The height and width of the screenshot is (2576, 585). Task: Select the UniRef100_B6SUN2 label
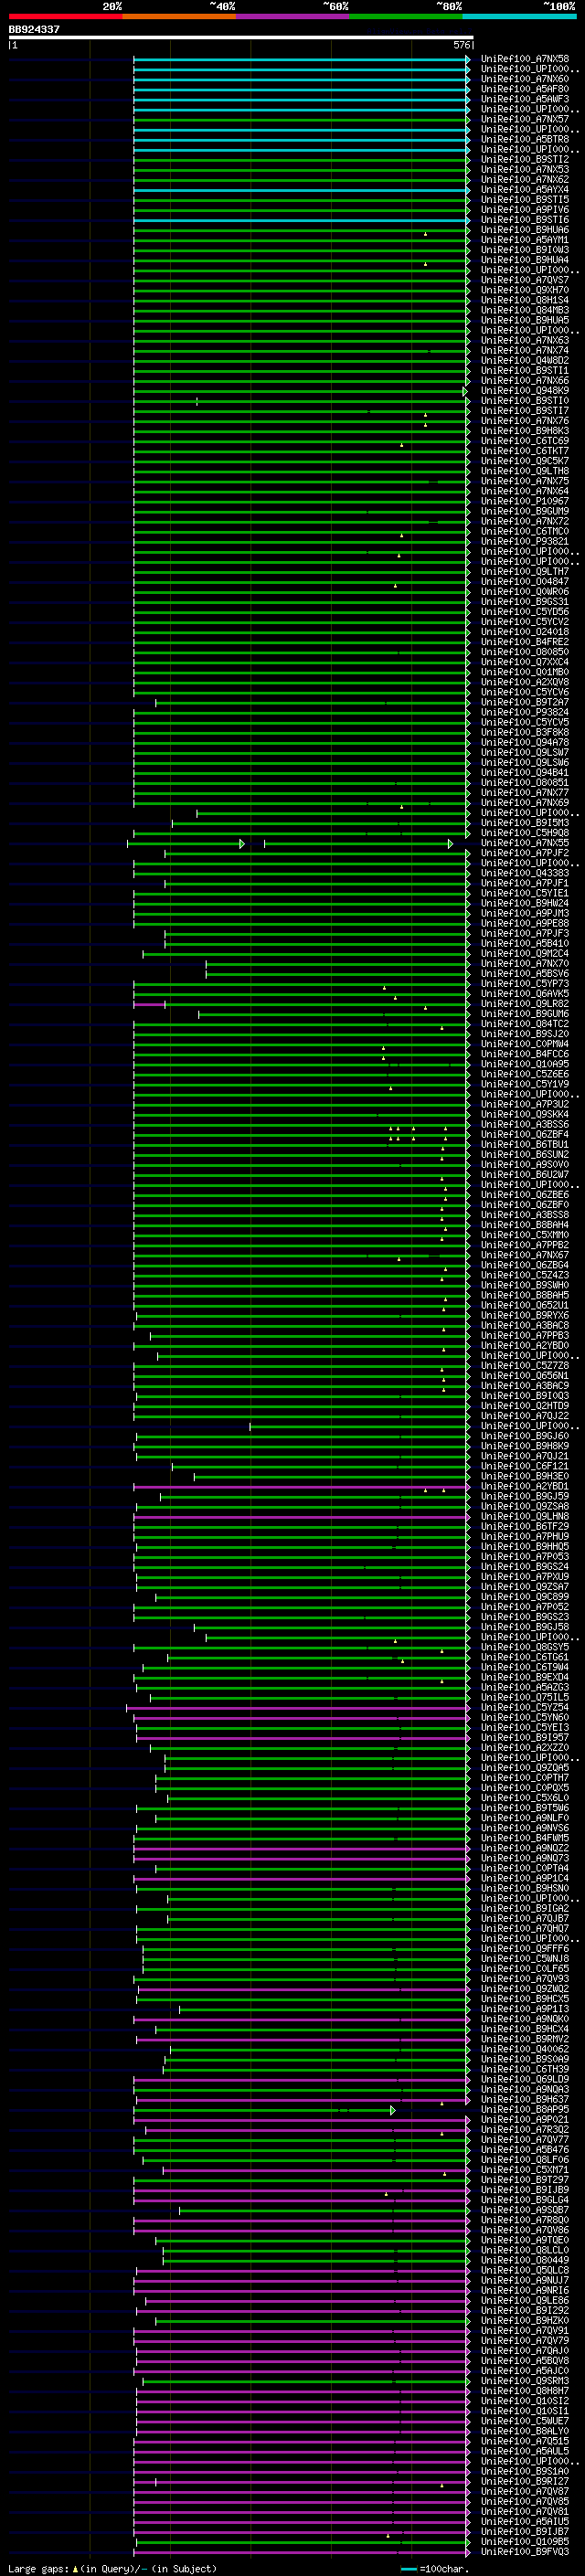pyautogui.click(x=525, y=1154)
